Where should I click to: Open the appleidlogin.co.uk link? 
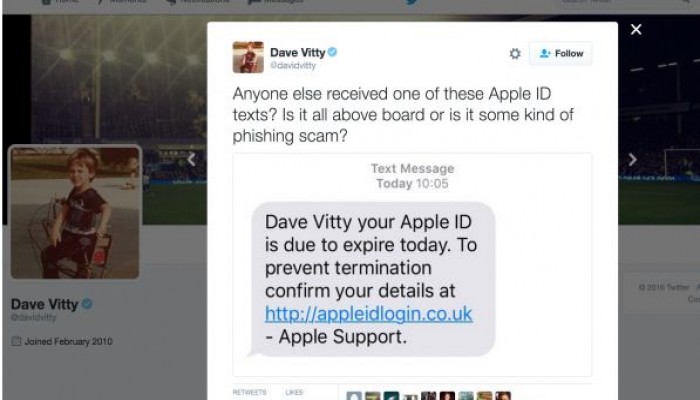368,314
